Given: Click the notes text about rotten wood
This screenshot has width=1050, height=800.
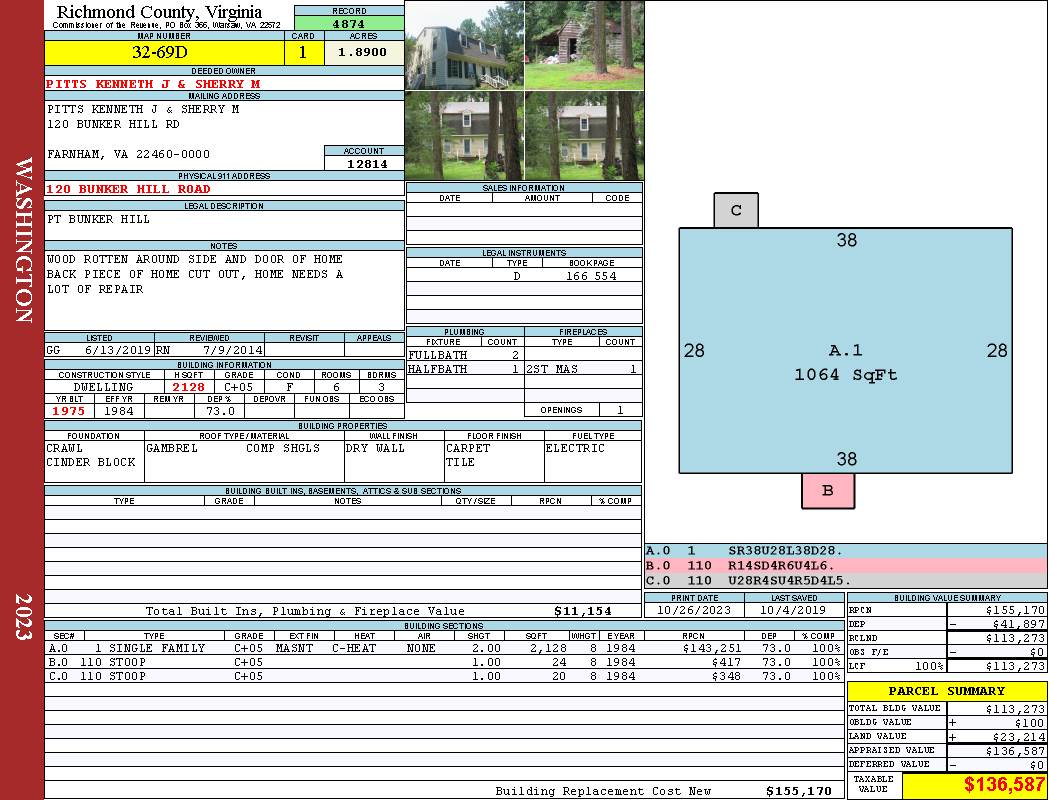Looking at the screenshot, I should (195, 274).
